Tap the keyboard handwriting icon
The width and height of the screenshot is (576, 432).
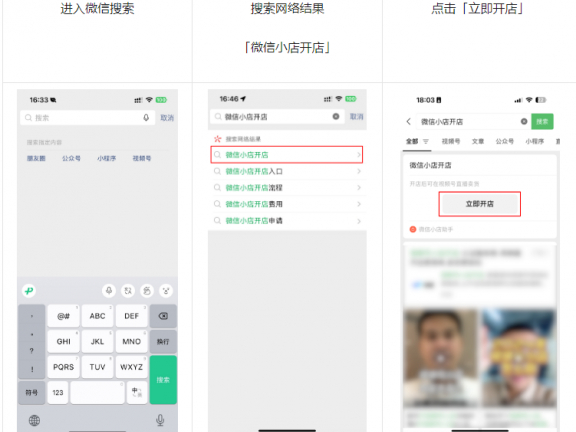click(147, 291)
